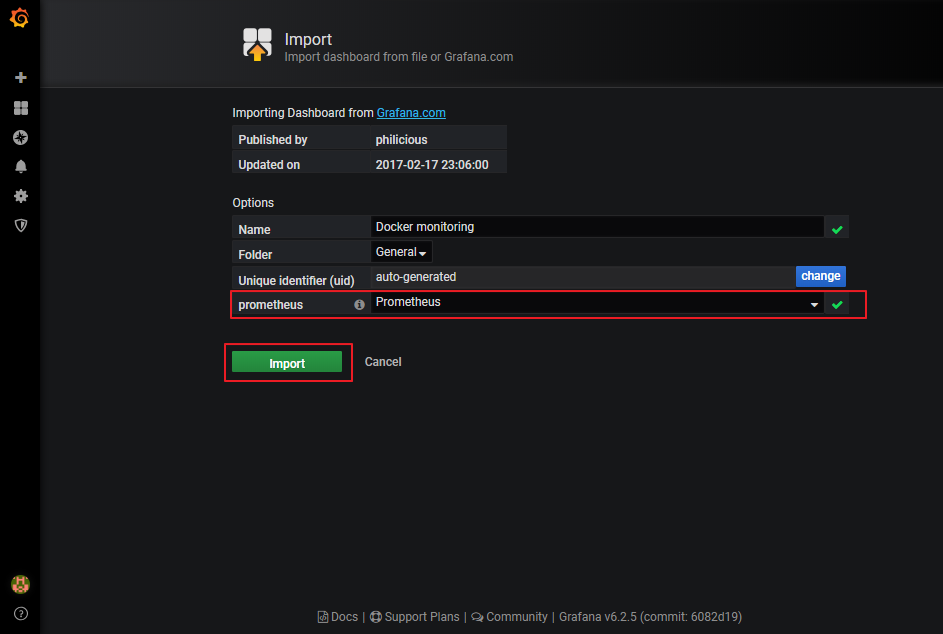Open the Create plus menu in sidebar

(x=20, y=78)
